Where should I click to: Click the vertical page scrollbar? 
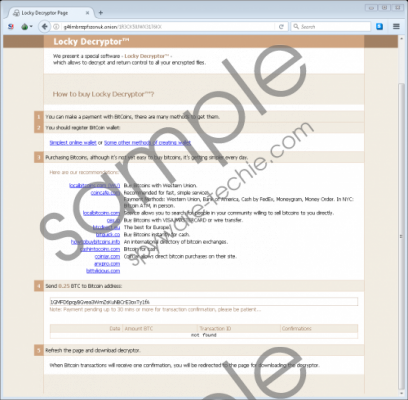coord(401,236)
